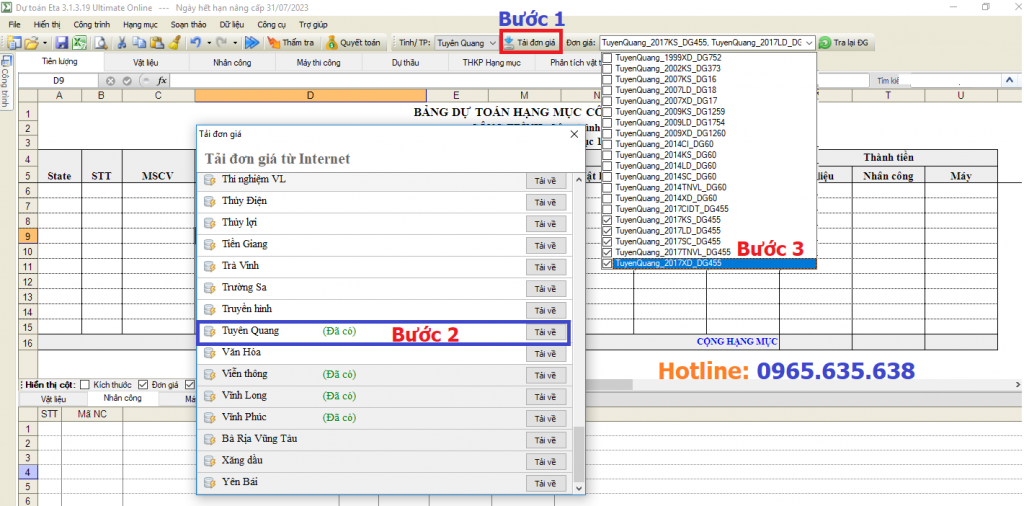
Task: Click the Cut scissors icon
Action: pyautogui.click(x=121, y=43)
